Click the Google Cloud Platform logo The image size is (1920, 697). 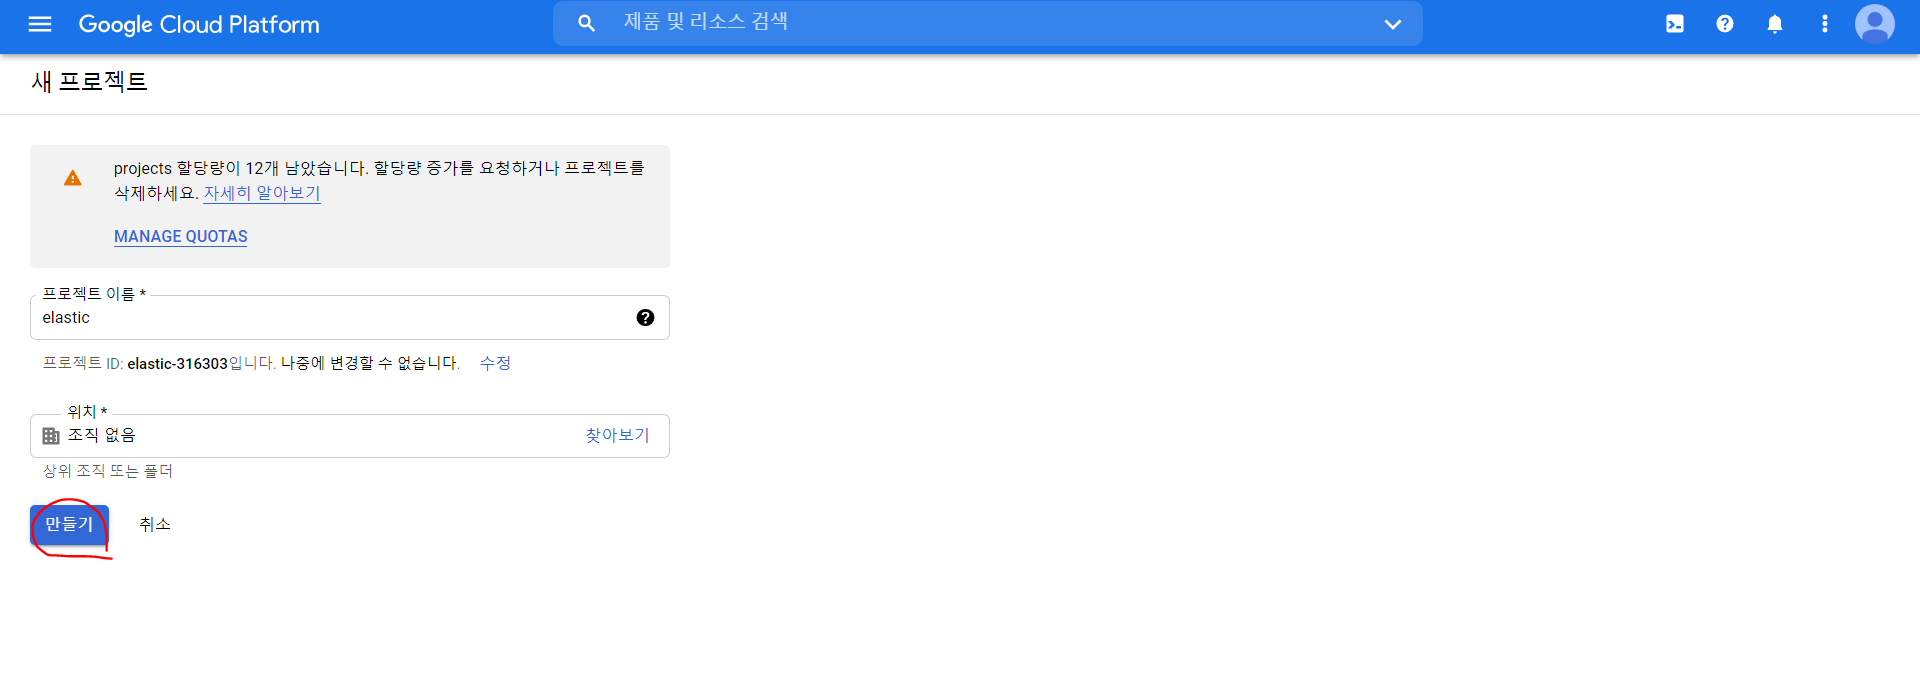(x=199, y=24)
